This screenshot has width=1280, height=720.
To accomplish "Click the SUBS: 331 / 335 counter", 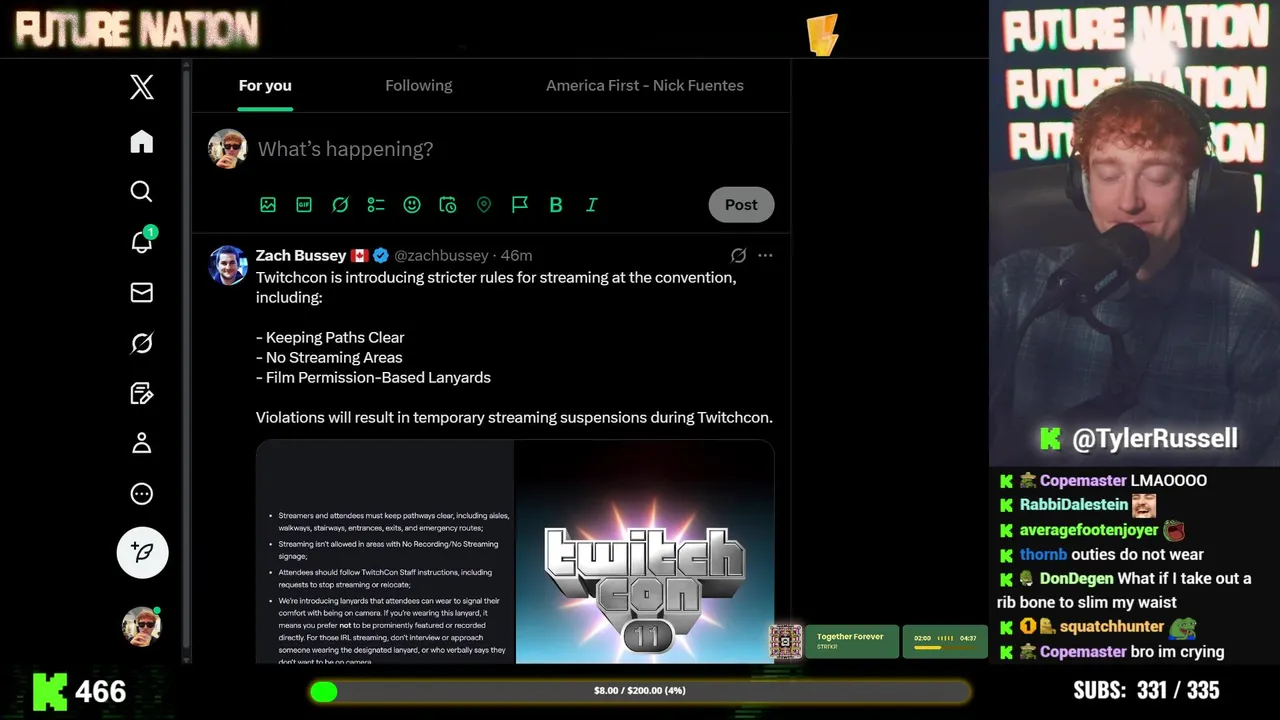I will [1146, 691].
